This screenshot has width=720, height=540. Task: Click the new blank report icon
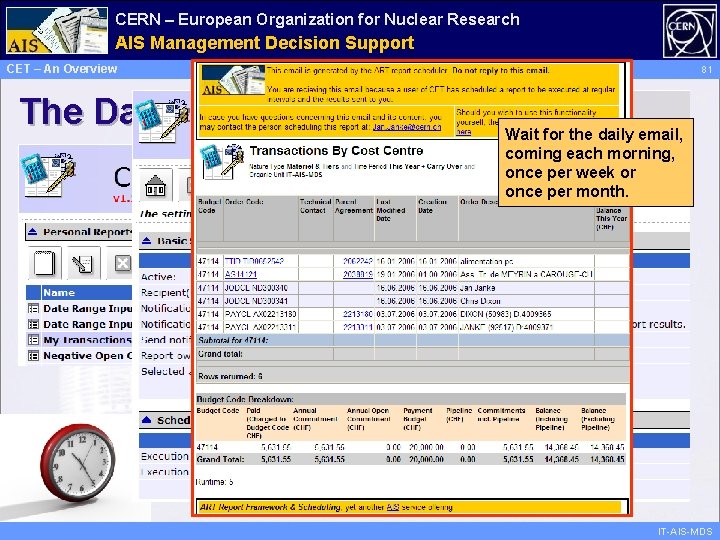[x=44, y=263]
